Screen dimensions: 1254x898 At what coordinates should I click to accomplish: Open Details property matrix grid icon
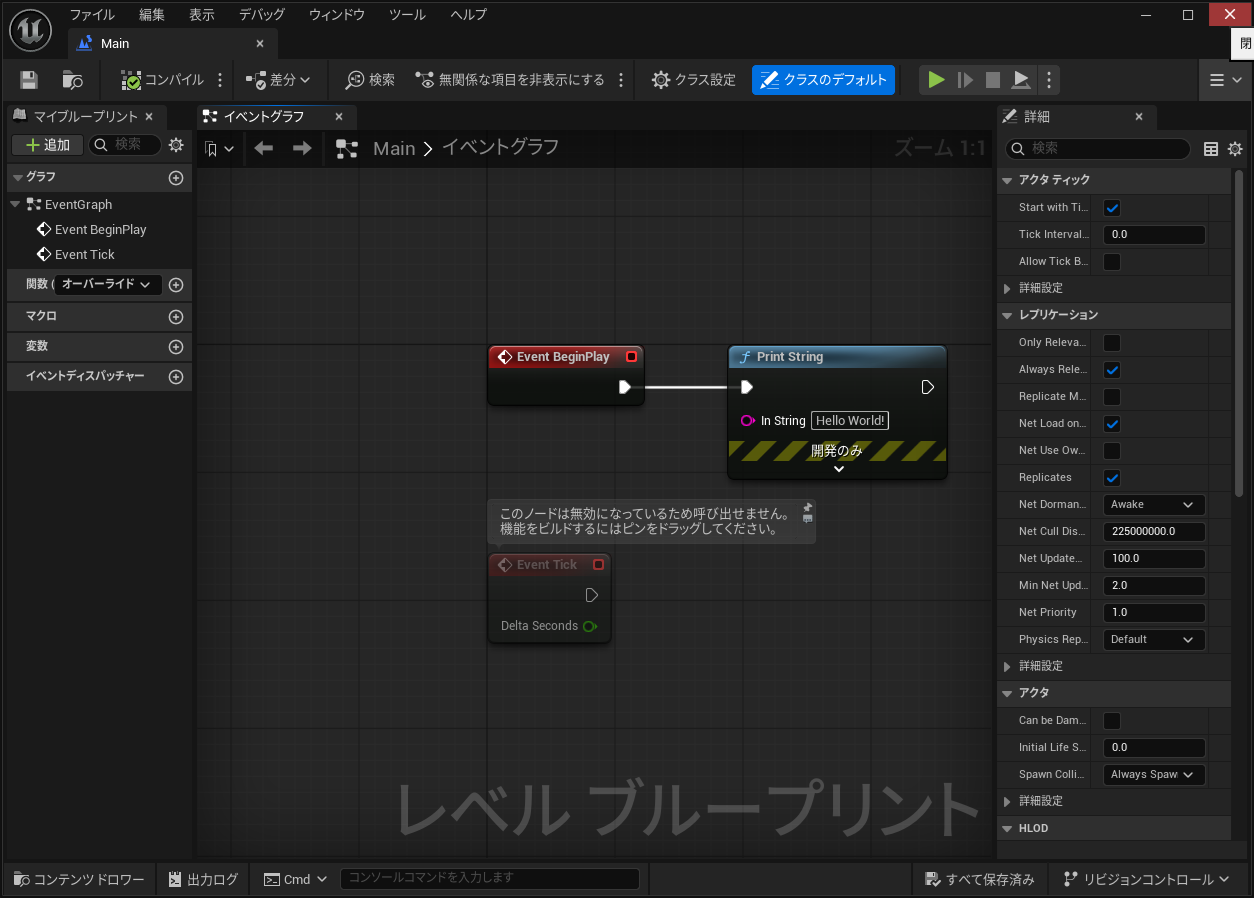pyautogui.click(x=1211, y=149)
